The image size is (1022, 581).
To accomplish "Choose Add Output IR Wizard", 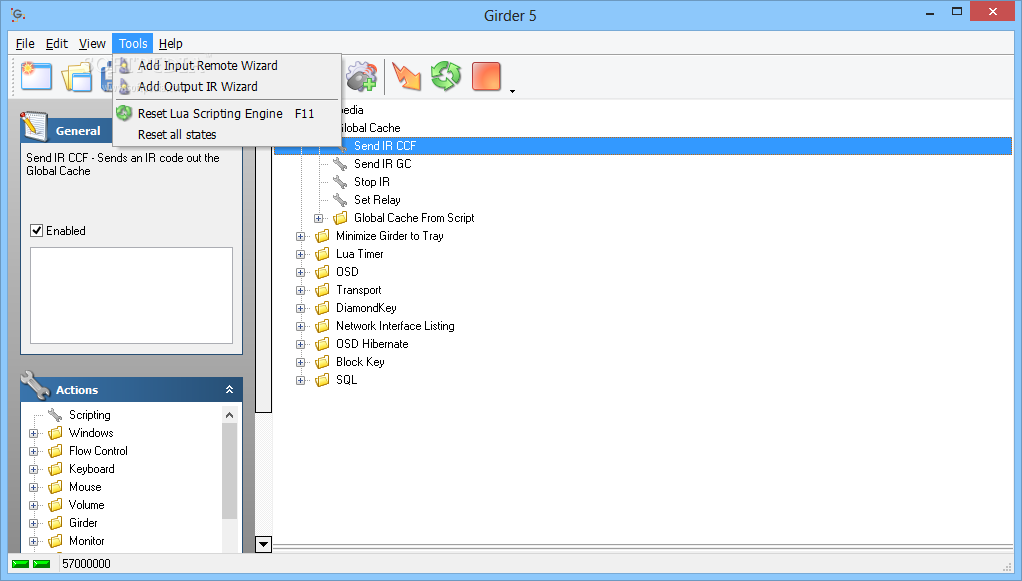I will point(227,86).
